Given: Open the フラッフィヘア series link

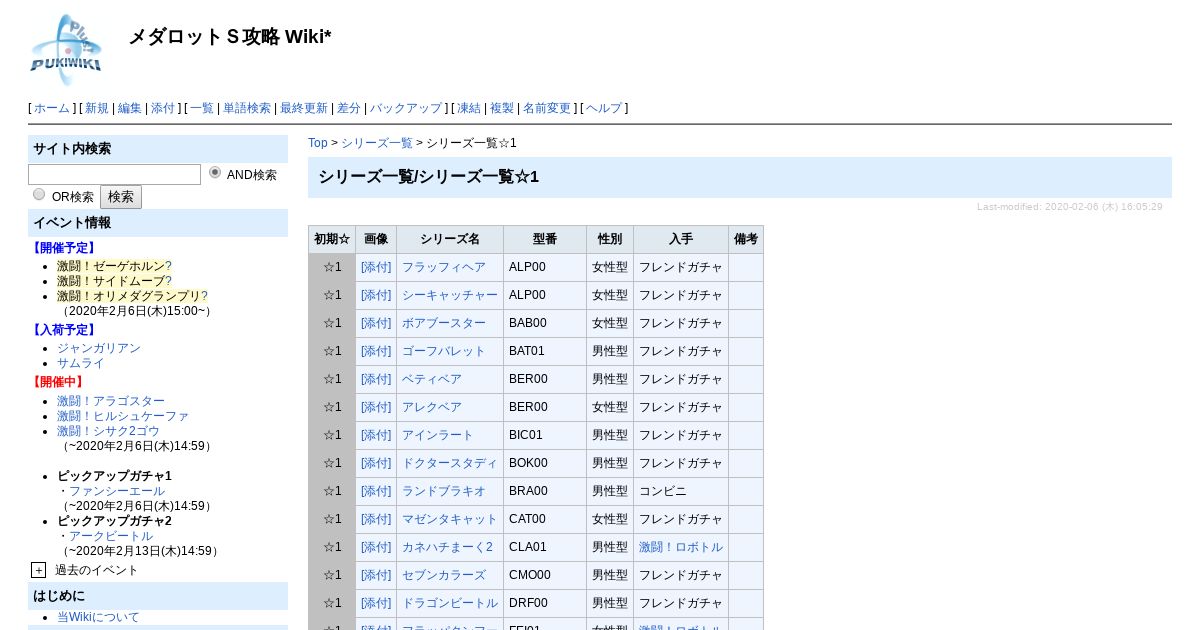Looking at the screenshot, I should (x=444, y=267).
